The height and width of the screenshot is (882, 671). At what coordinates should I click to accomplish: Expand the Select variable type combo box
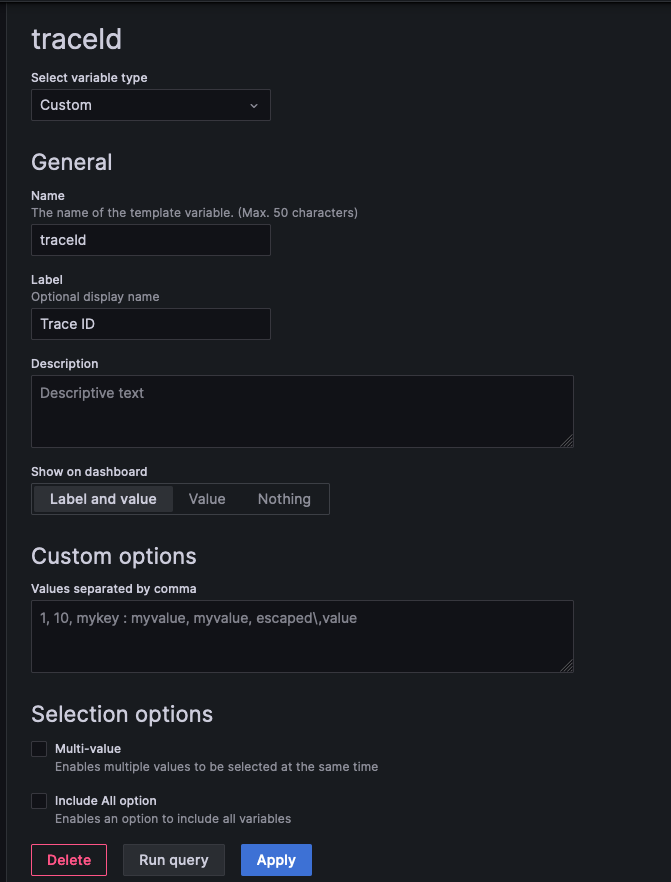click(x=150, y=105)
